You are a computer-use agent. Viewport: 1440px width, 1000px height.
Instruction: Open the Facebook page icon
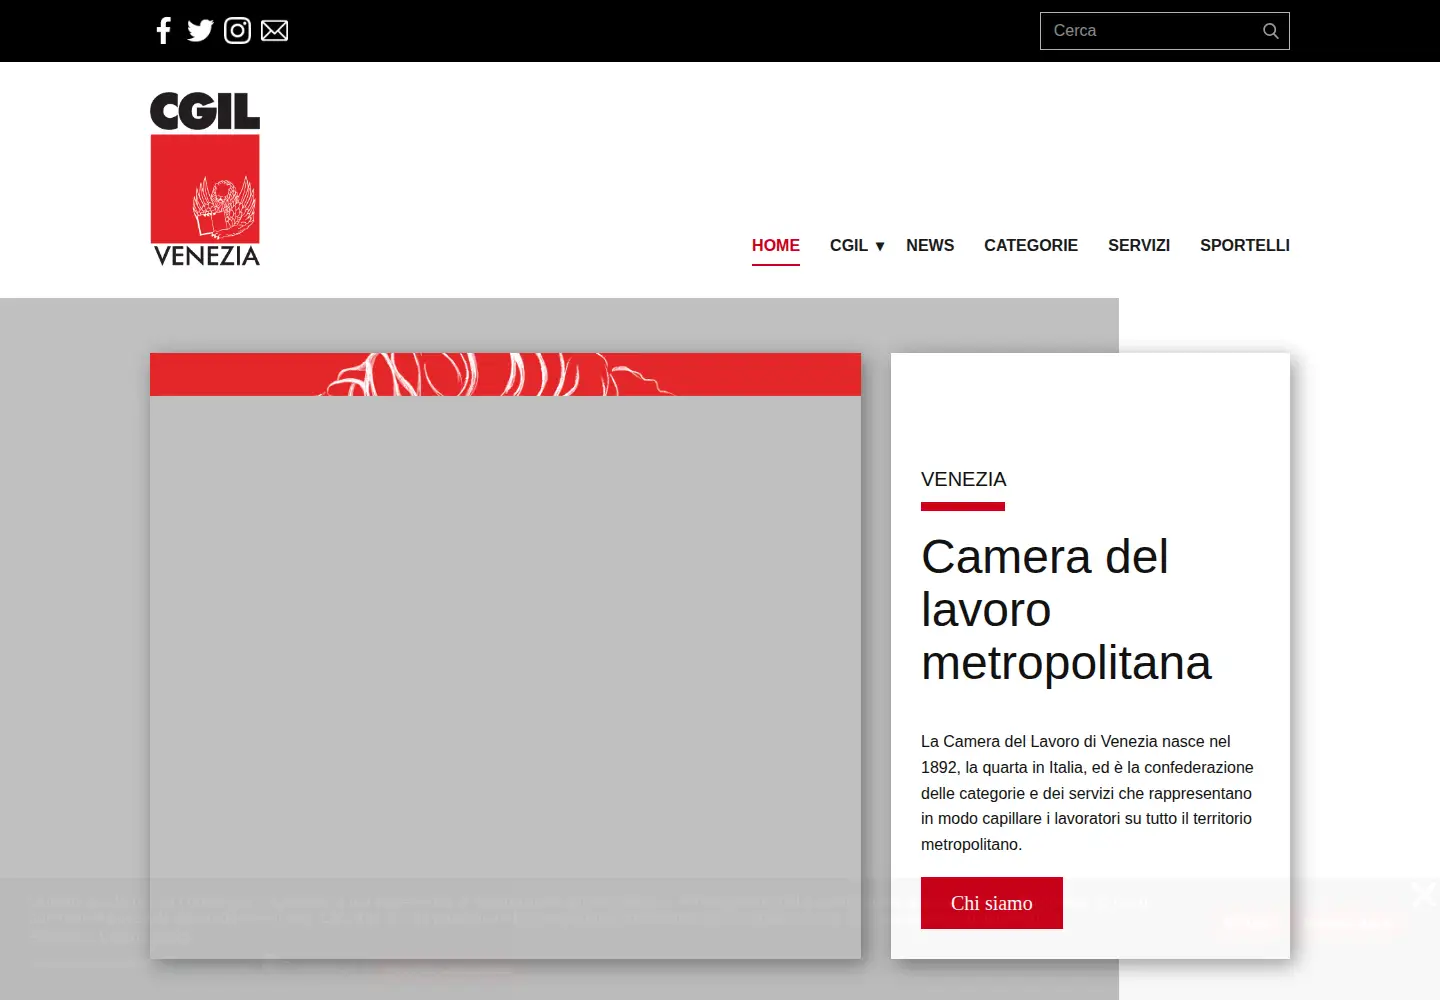pos(164,31)
